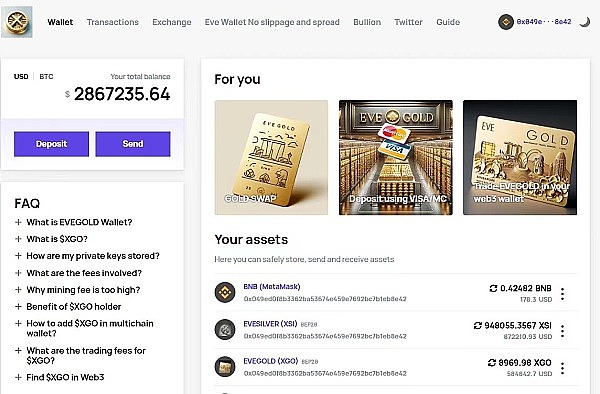Click the EVEGOLD XGO coin icon
The height and width of the screenshot is (394, 600).
pos(225,367)
